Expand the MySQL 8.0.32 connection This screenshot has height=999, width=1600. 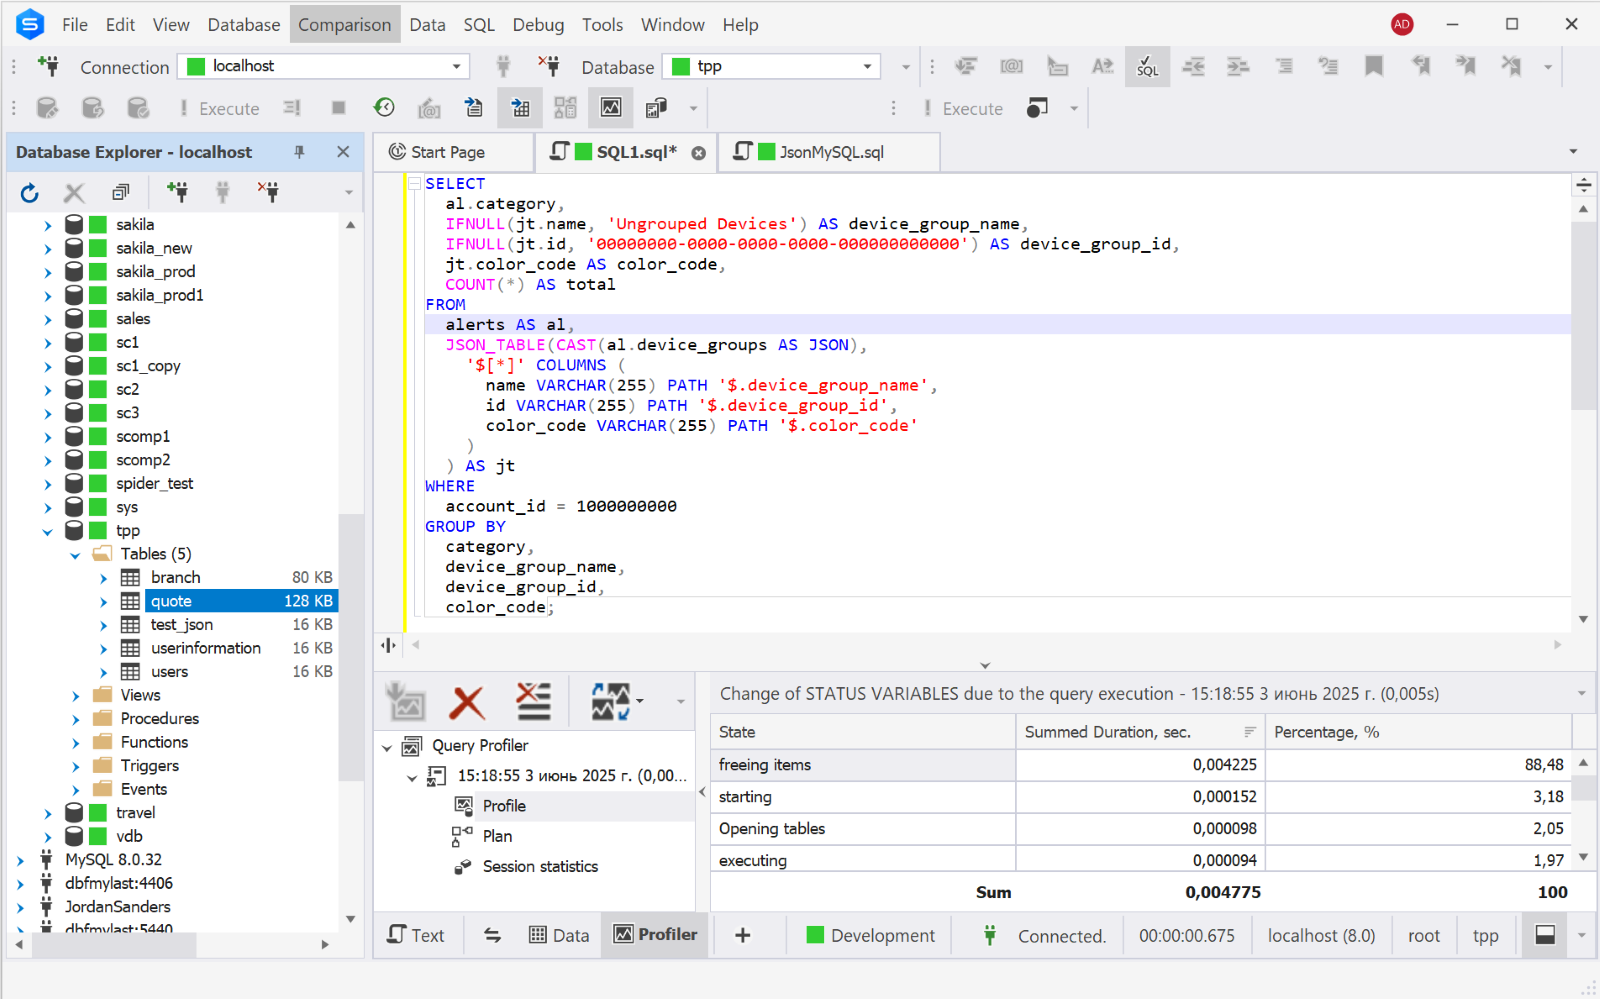(20, 860)
